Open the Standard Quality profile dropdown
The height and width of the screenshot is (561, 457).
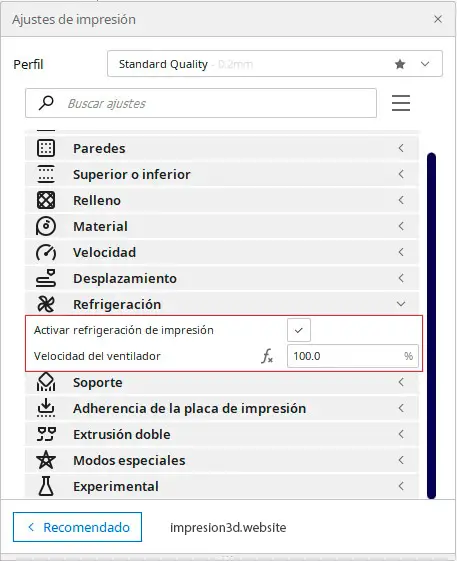pyautogui.click(x=274, y=64)
